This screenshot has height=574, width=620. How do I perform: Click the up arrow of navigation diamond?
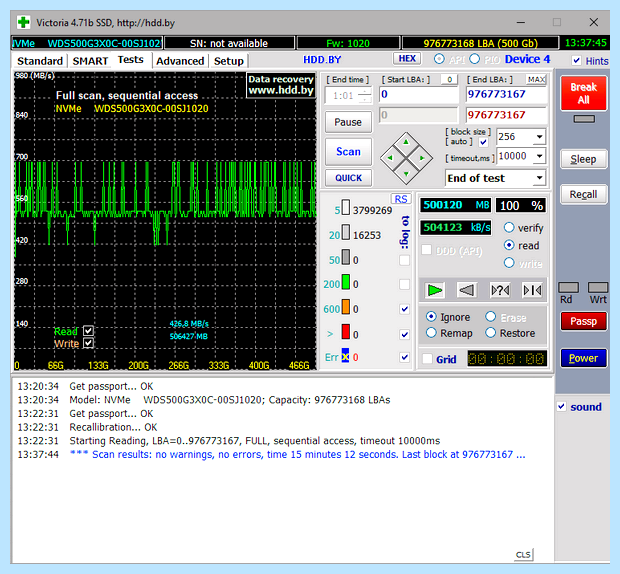pos(406,142)
